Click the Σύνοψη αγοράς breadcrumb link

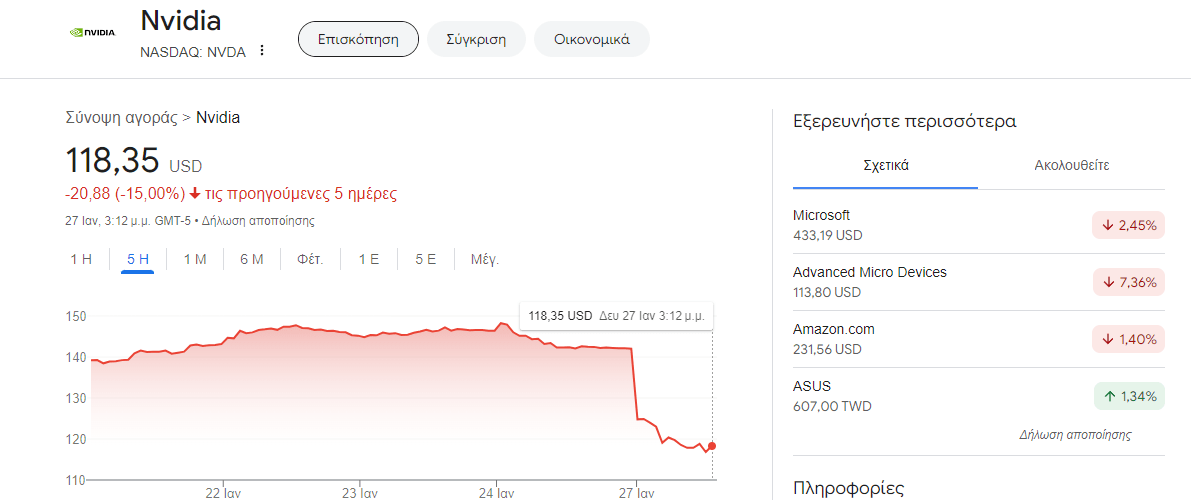pos(121,118)
